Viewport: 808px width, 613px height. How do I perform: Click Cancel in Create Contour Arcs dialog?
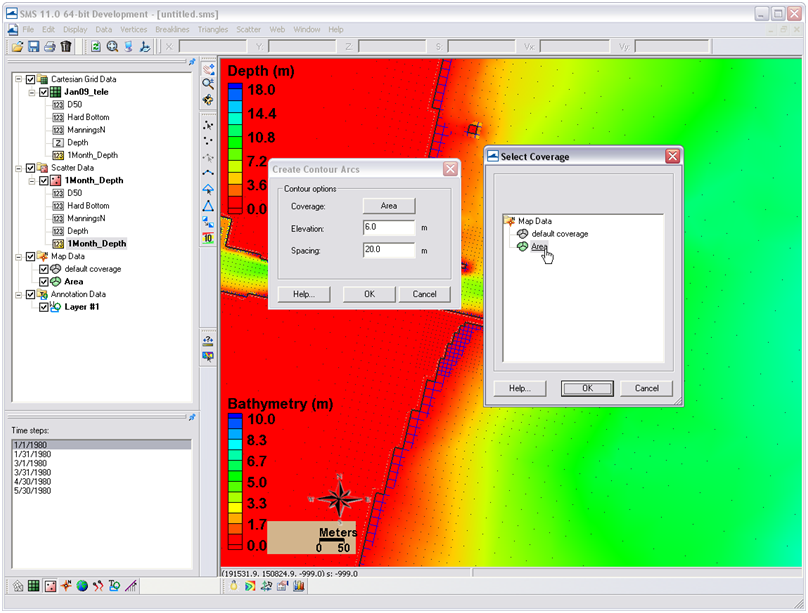click(x=424, y=294)
